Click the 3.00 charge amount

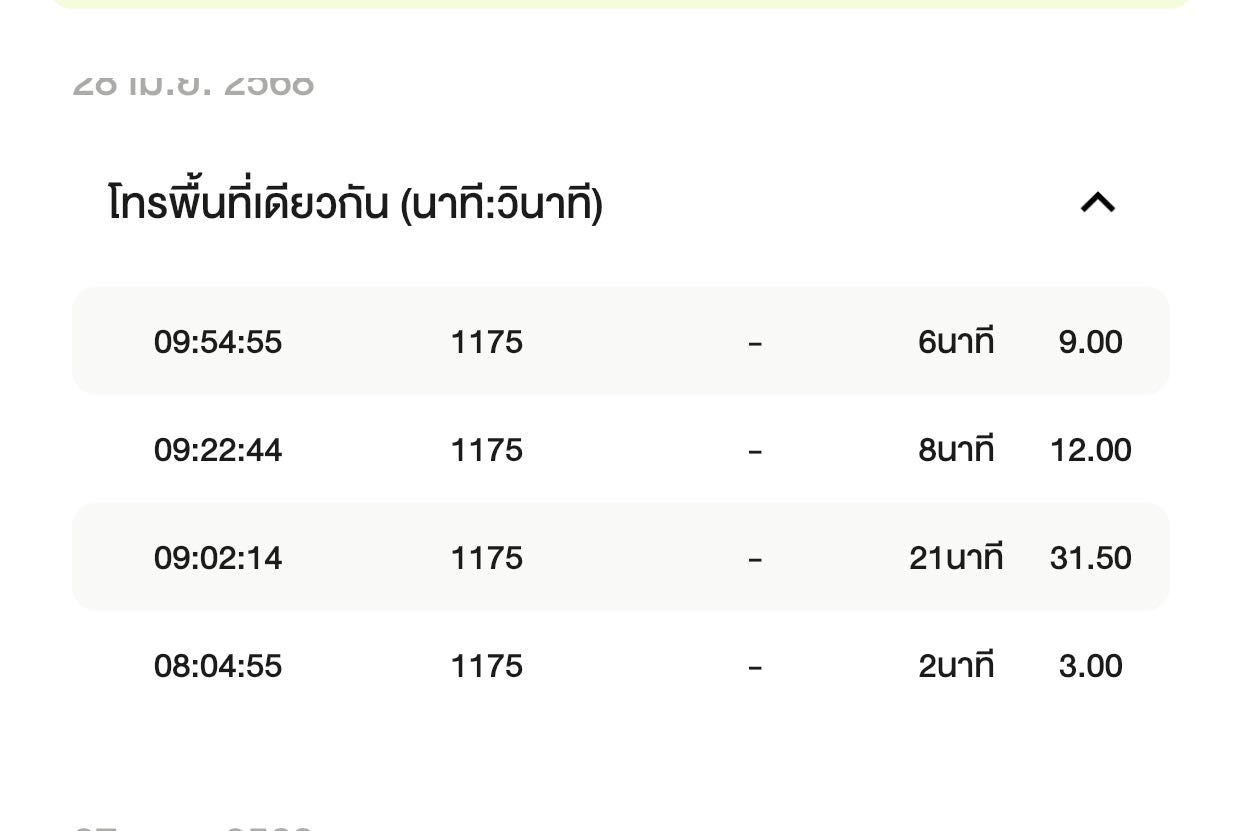point(1090,666)
